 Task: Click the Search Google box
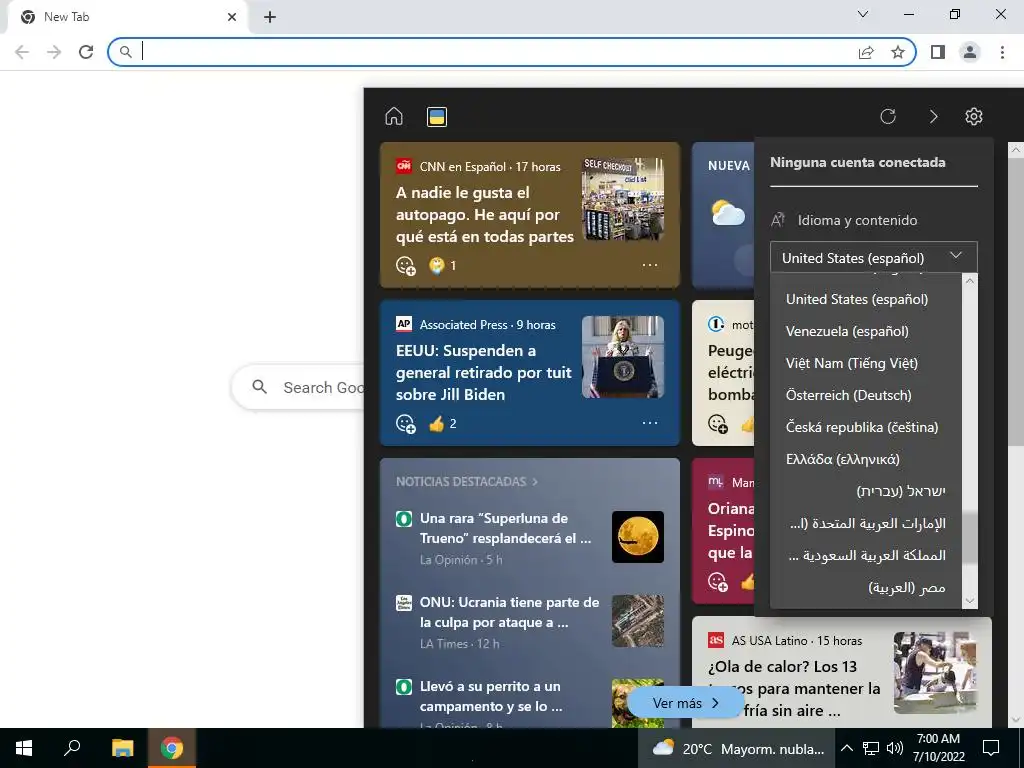(x=298, y=387)
